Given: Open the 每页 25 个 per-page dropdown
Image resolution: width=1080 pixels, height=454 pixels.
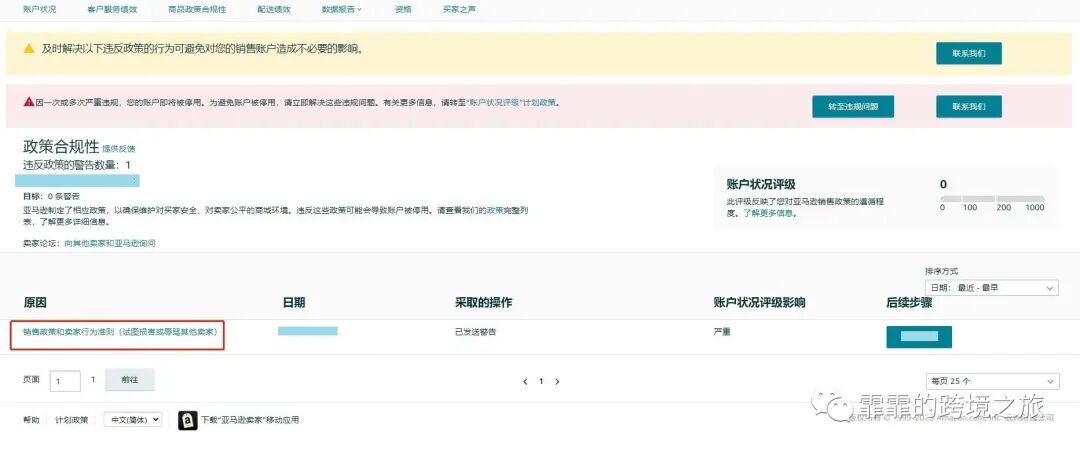Looking at the screenshot, I should (992, 381).
